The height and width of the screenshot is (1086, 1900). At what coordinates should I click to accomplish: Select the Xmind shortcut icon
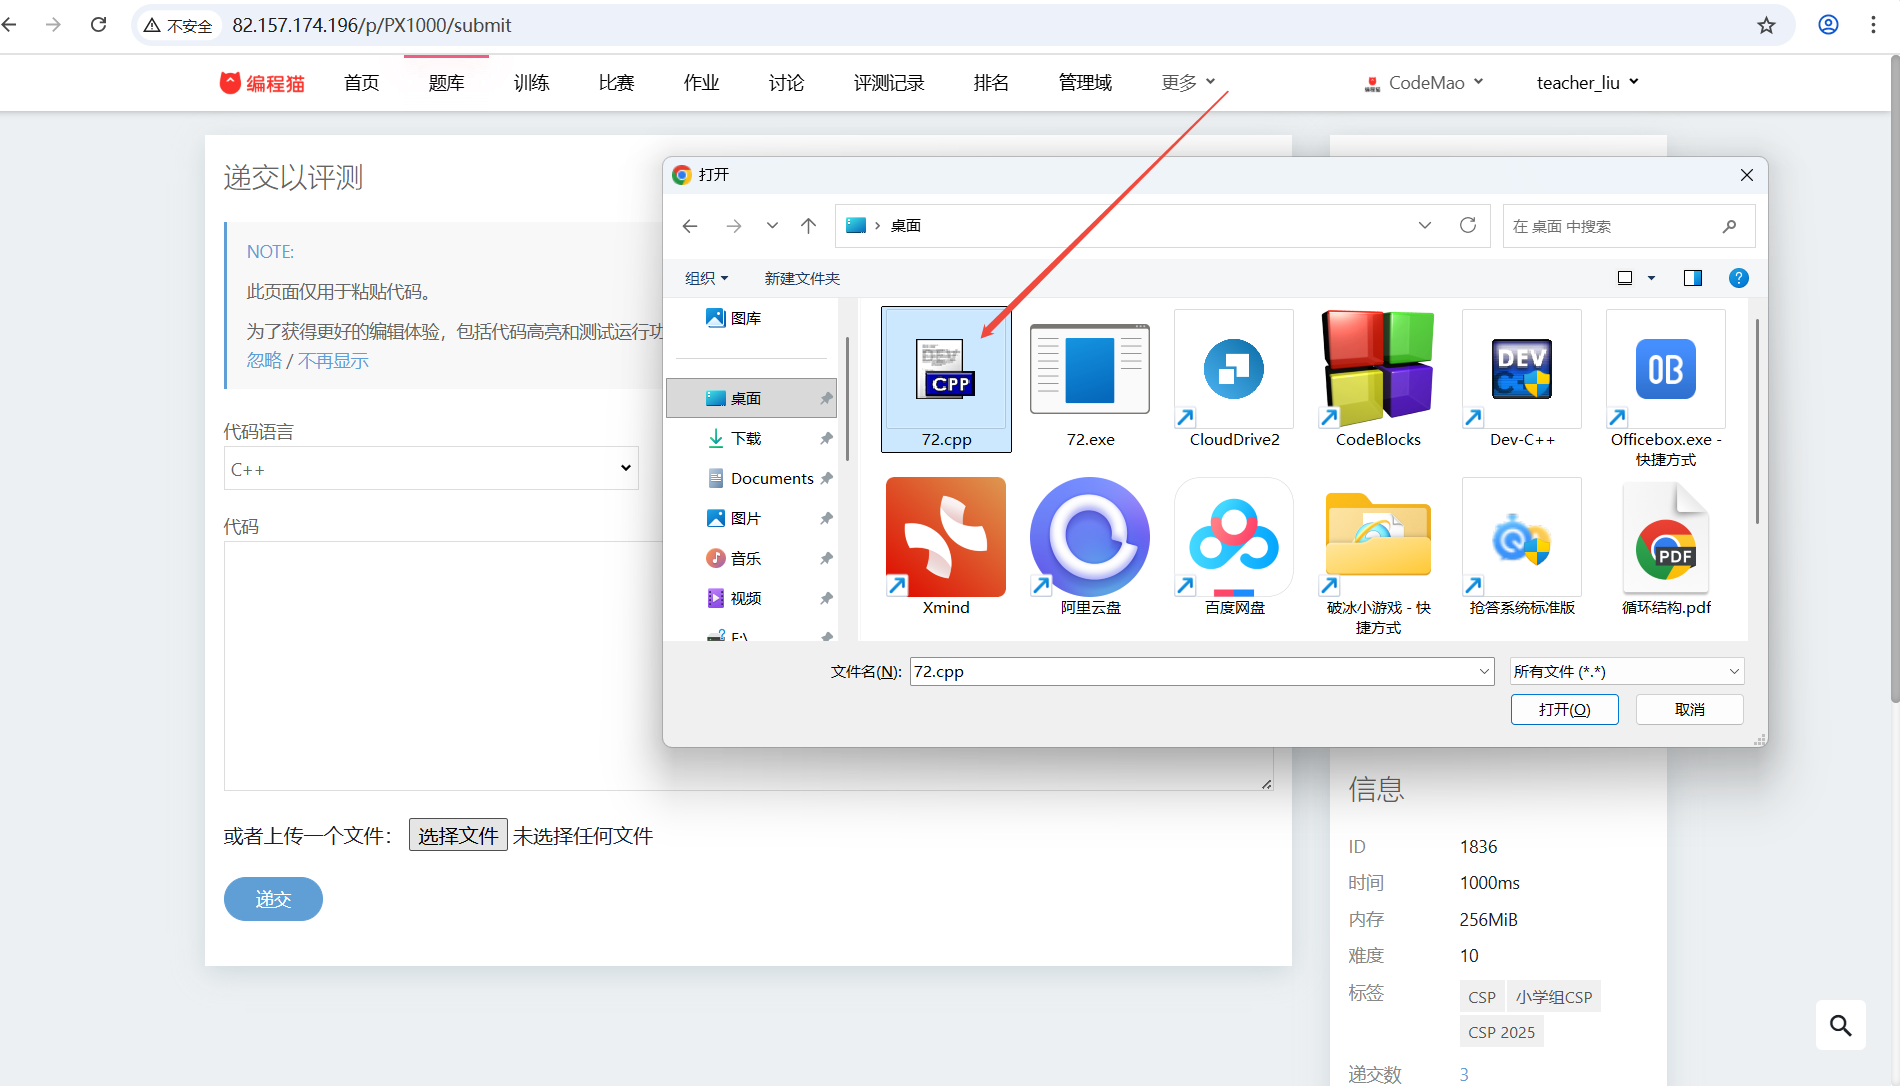coord(945,538)
